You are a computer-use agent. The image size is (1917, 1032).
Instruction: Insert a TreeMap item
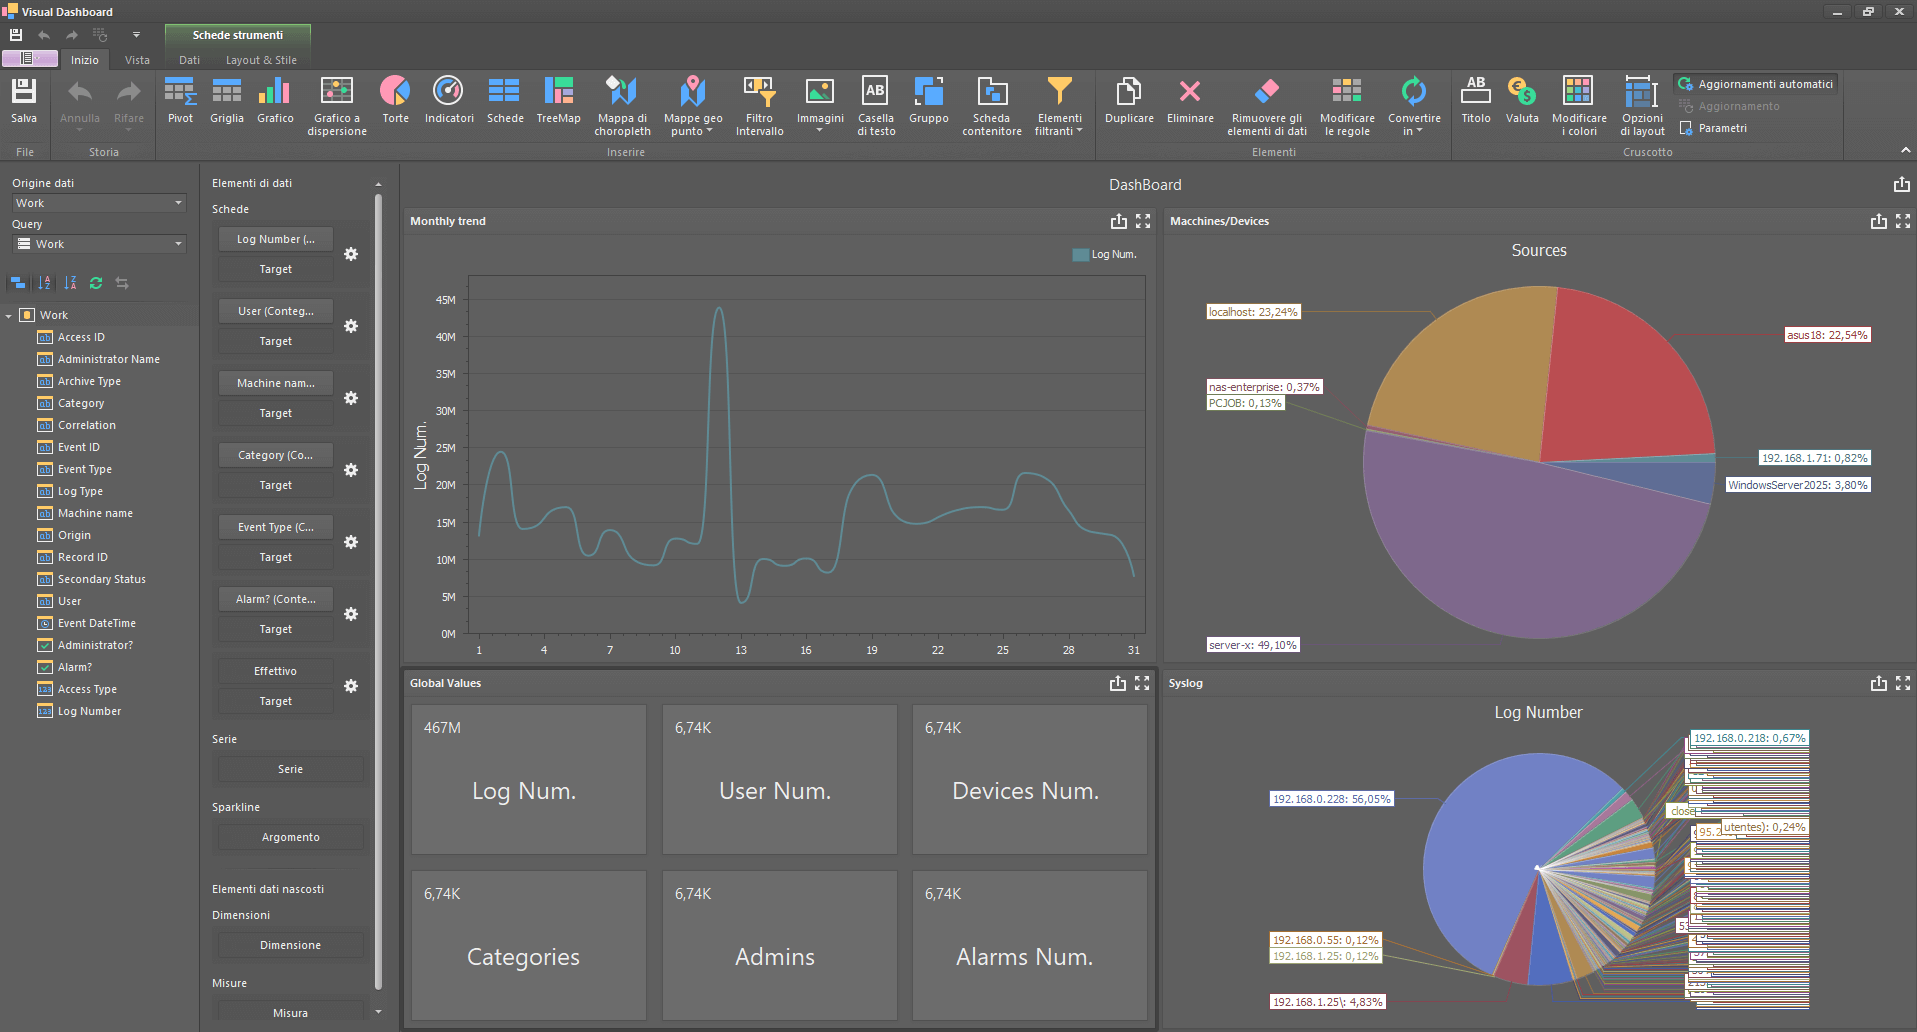tap(558, 101)
